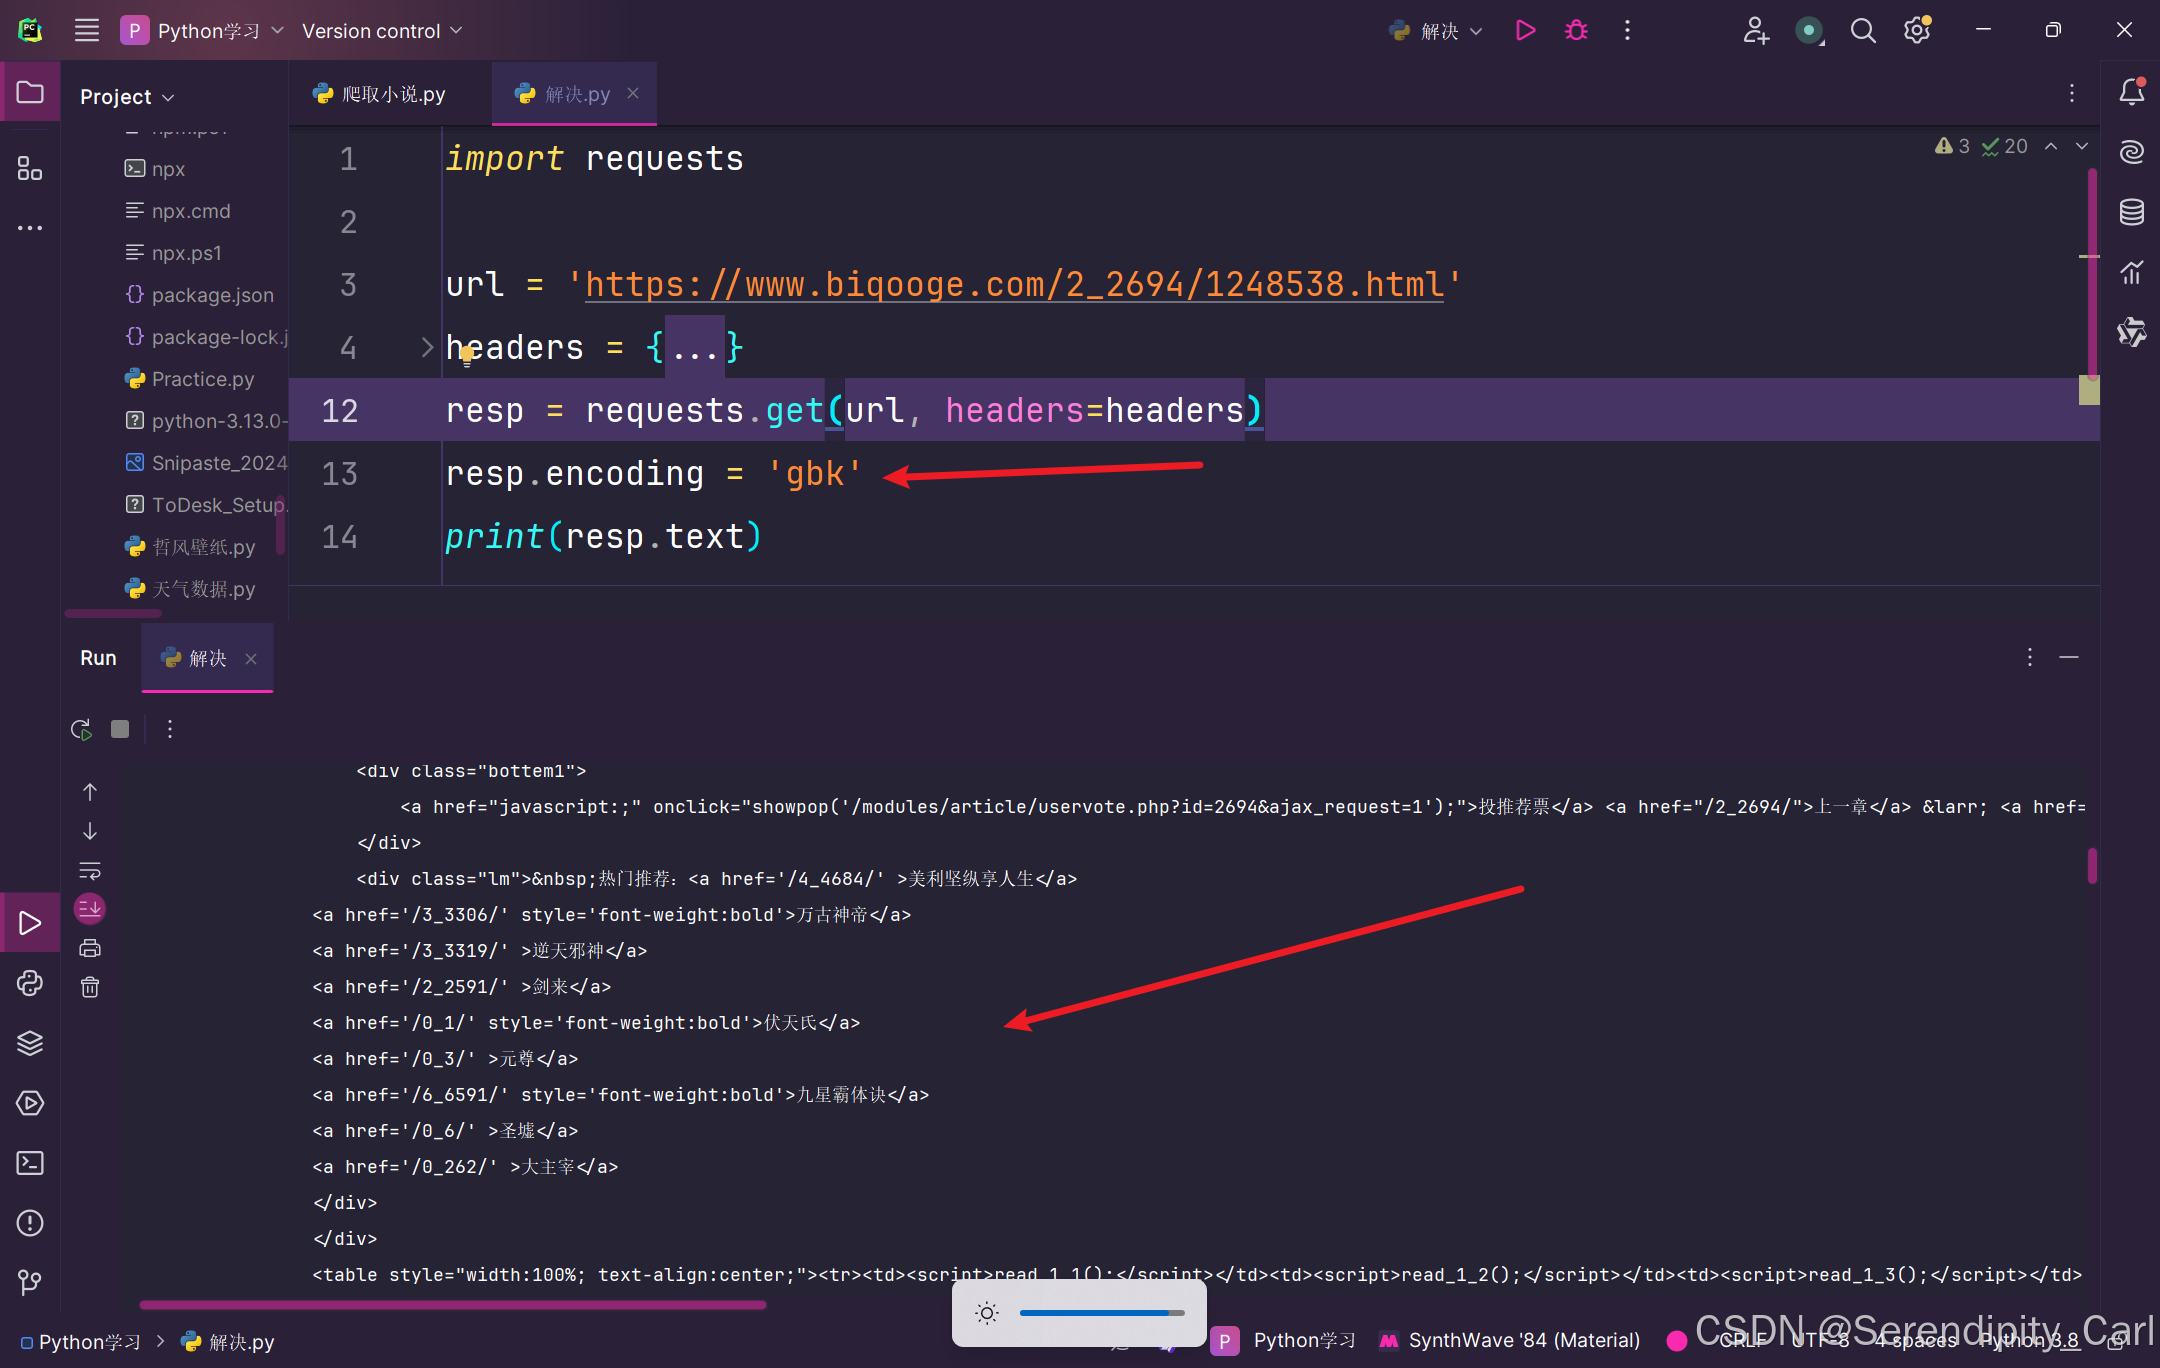Screen dimensions: 2160x1368
Task: Toggle scroll to end of output
Action: point(90,908)
